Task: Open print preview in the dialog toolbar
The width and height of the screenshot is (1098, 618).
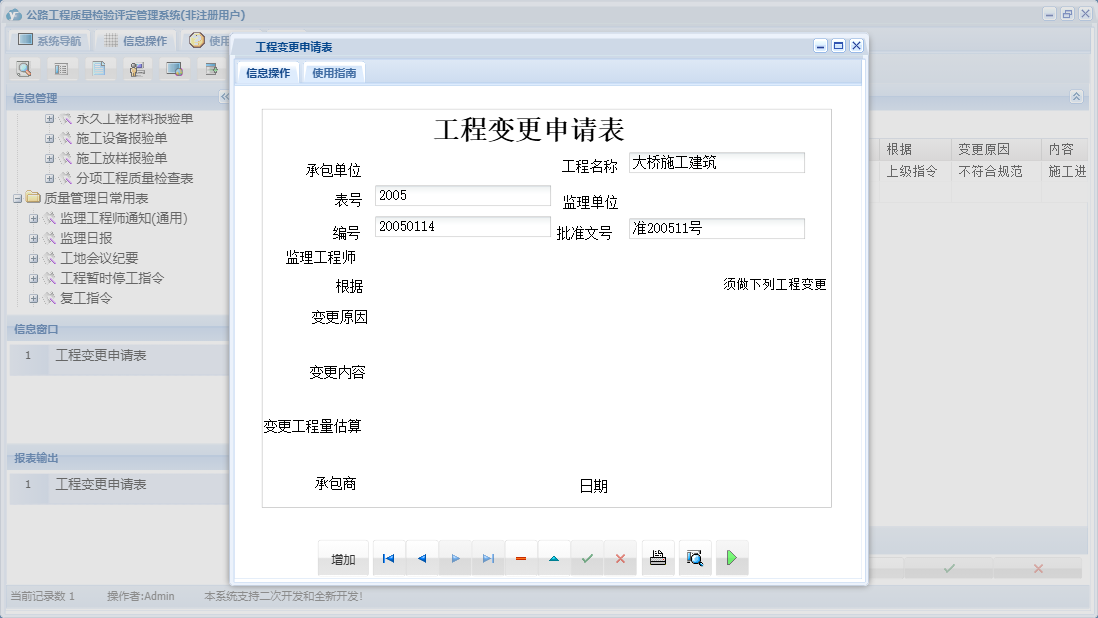Action: coord(695,558)
